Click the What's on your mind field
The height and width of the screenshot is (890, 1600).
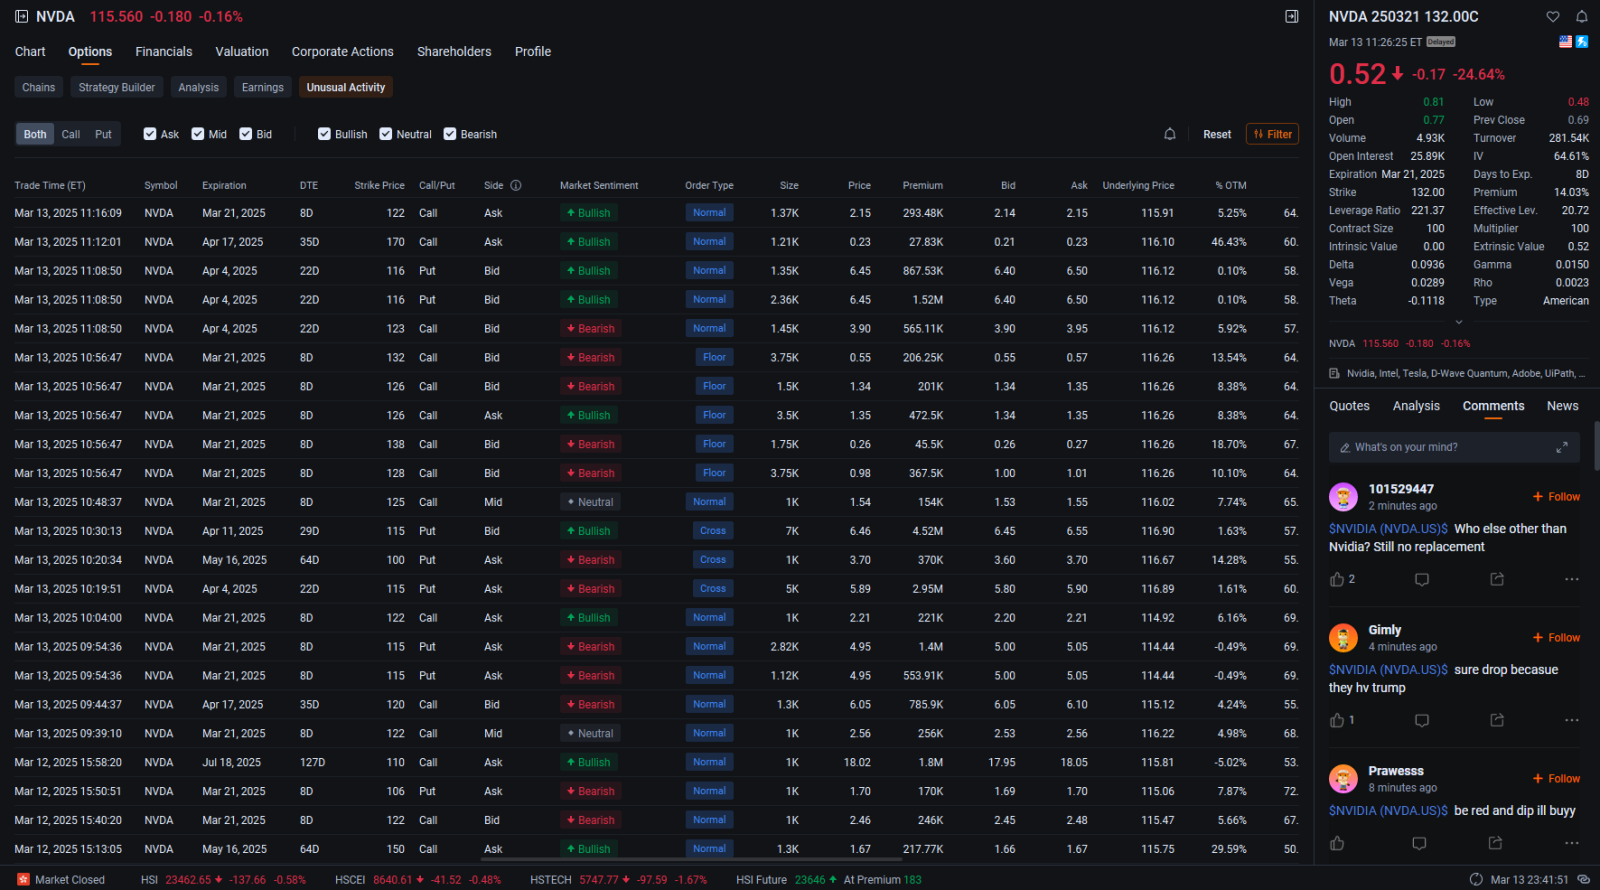click(x=1454, y=447)
